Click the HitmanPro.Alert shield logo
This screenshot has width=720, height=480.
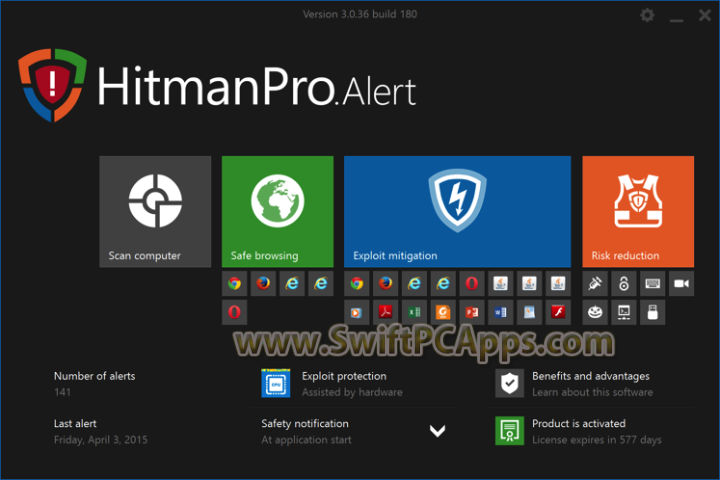(52, 85)
